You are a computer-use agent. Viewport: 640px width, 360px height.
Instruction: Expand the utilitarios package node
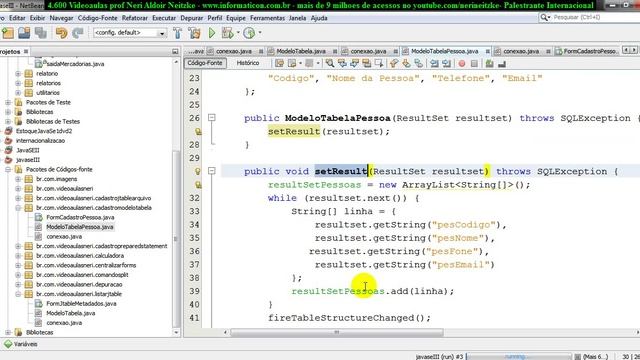pos(18,93)
